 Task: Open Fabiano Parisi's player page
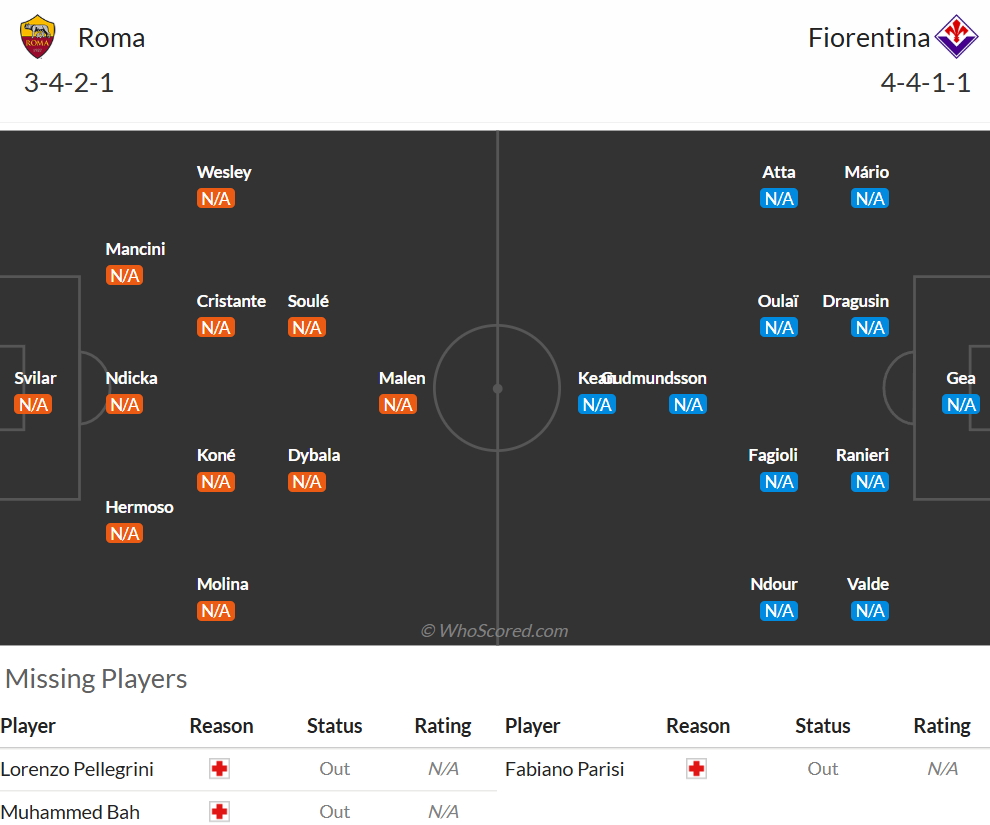tap(564, 769)
